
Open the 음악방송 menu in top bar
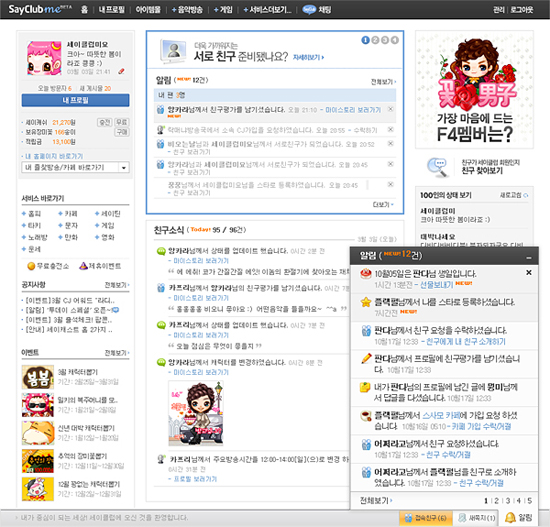click(187, 10)
